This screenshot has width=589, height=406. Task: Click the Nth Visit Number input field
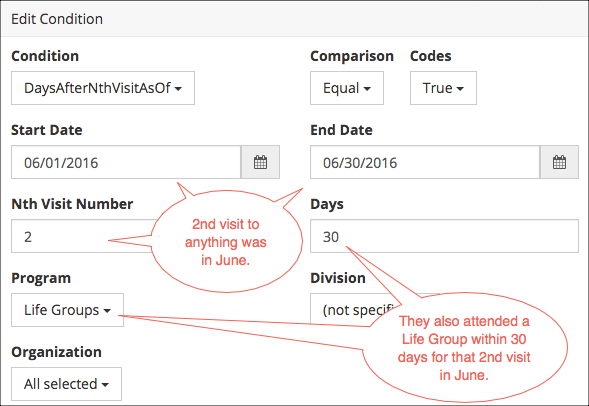(x=81, y=236)
